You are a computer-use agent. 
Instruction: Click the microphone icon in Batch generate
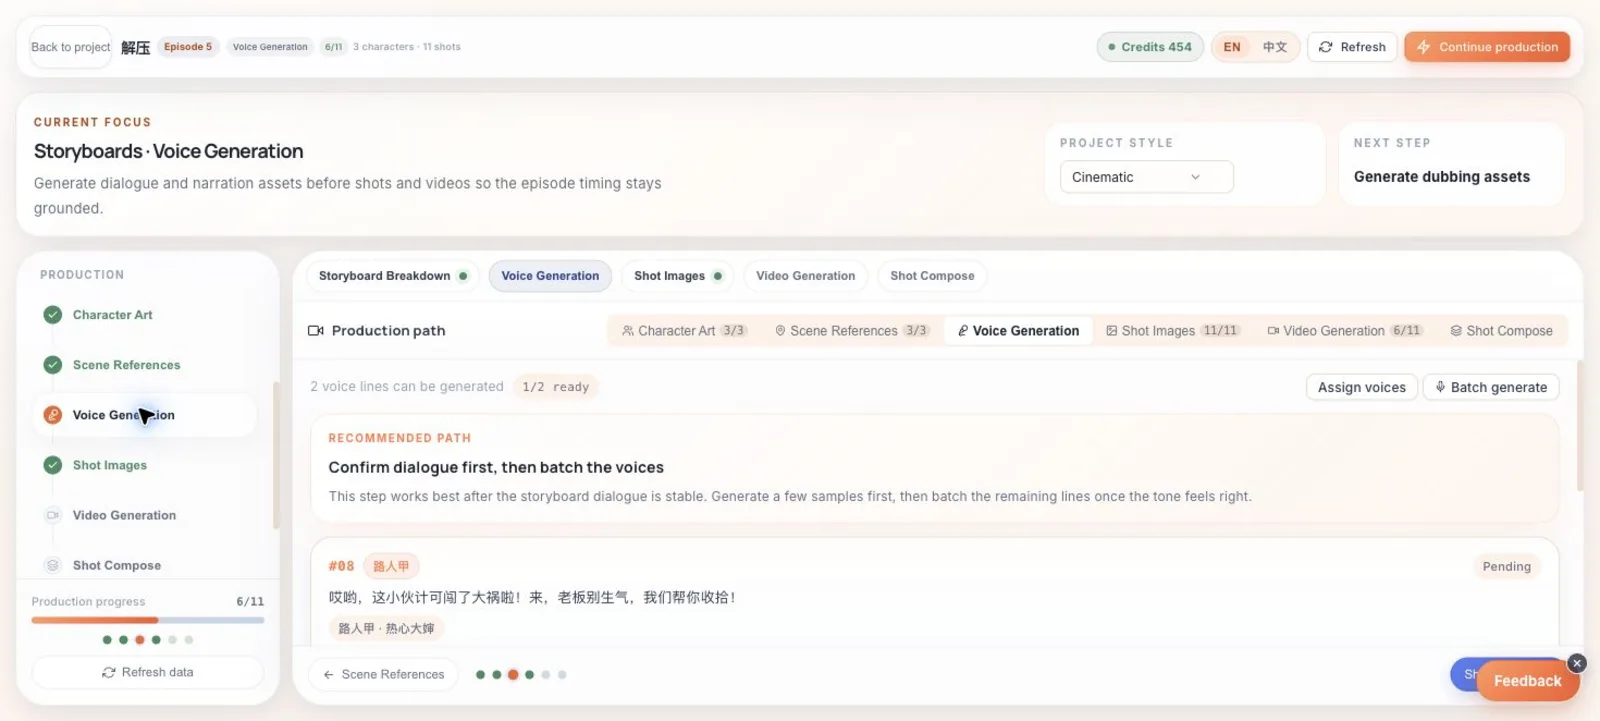click(x=1440, y=387)
